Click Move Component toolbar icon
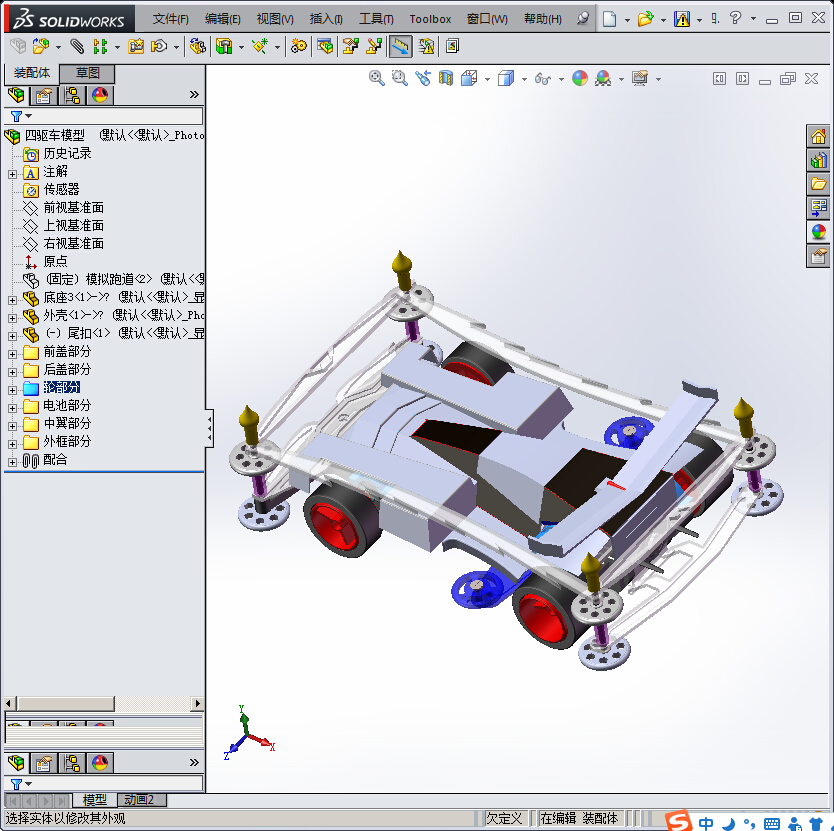This screenshot has height=831, width=834. (159, 47)
